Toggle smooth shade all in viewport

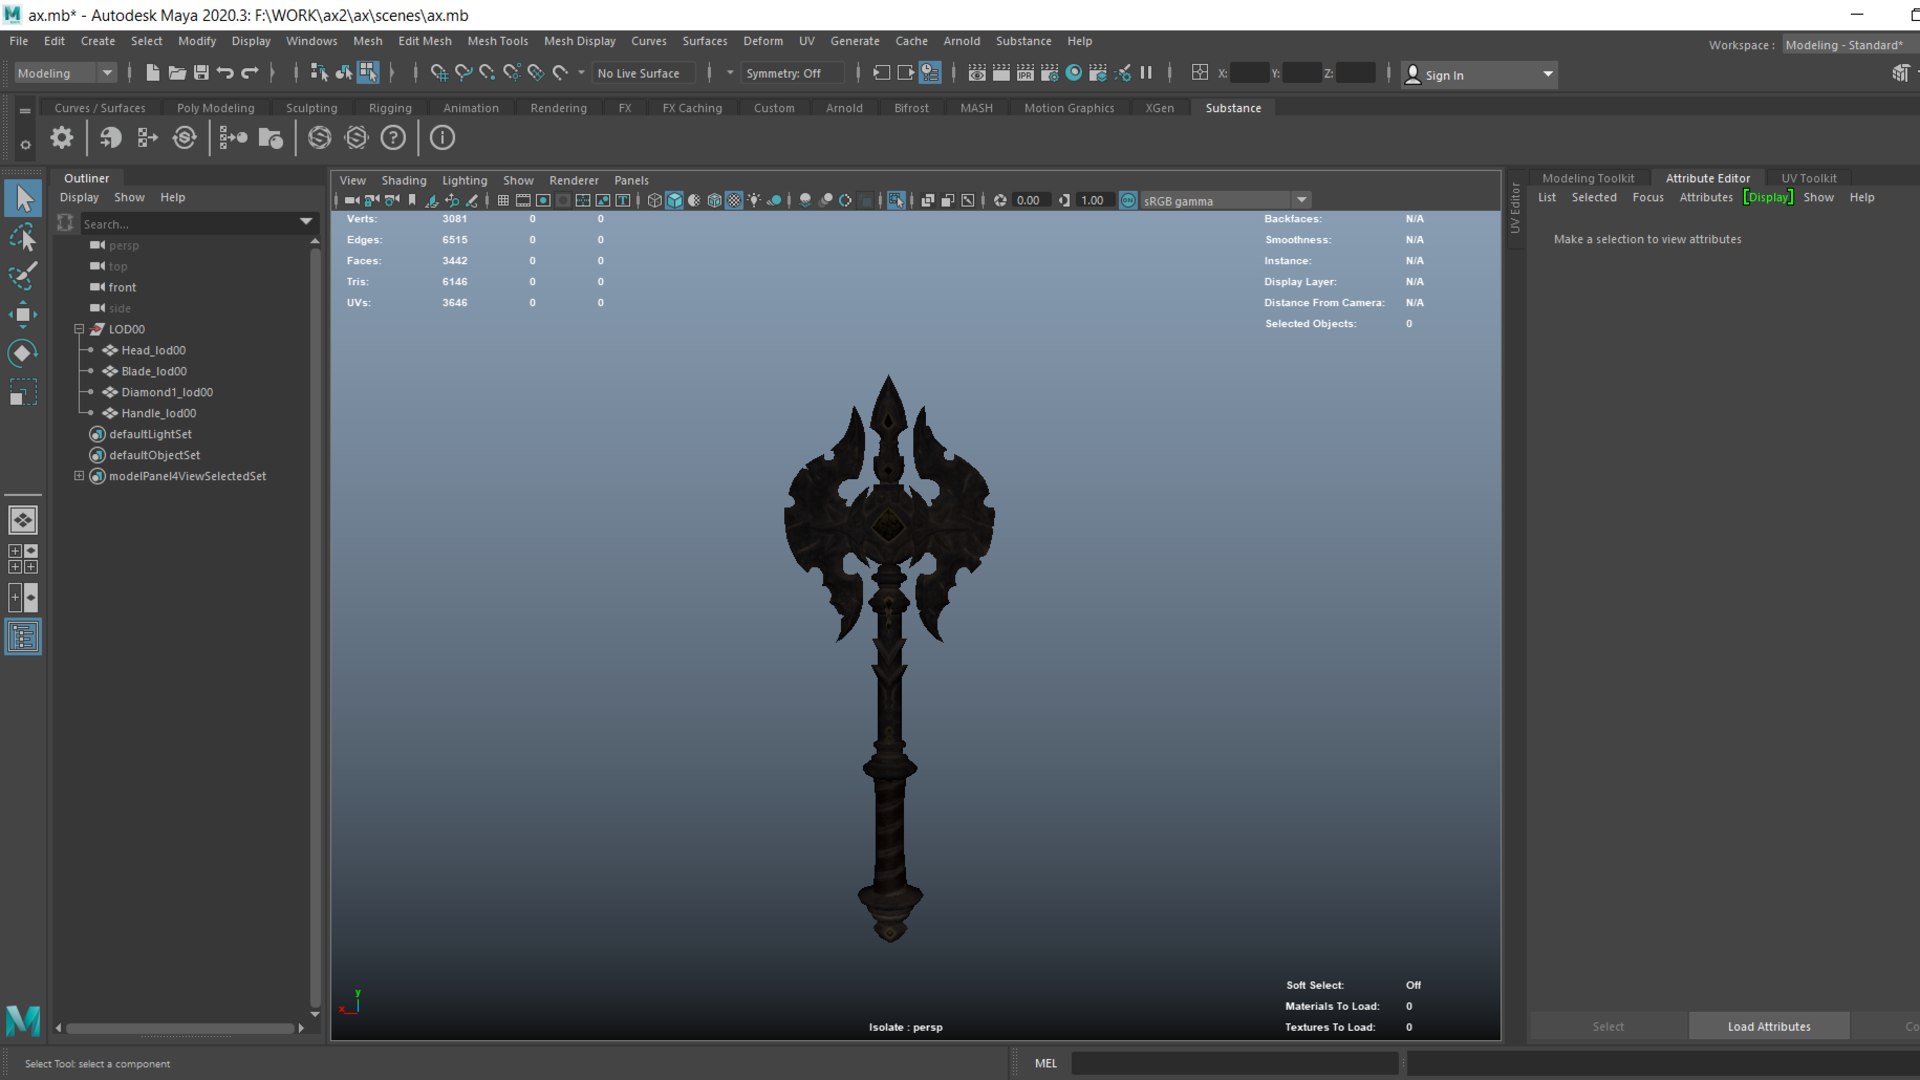(675, 200)
